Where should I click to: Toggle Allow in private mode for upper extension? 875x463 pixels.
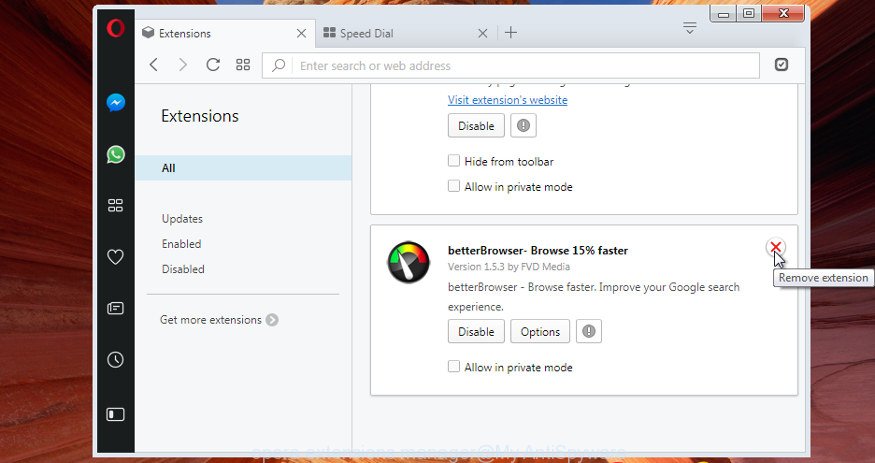pyautogui.click(x=454, y=186)
